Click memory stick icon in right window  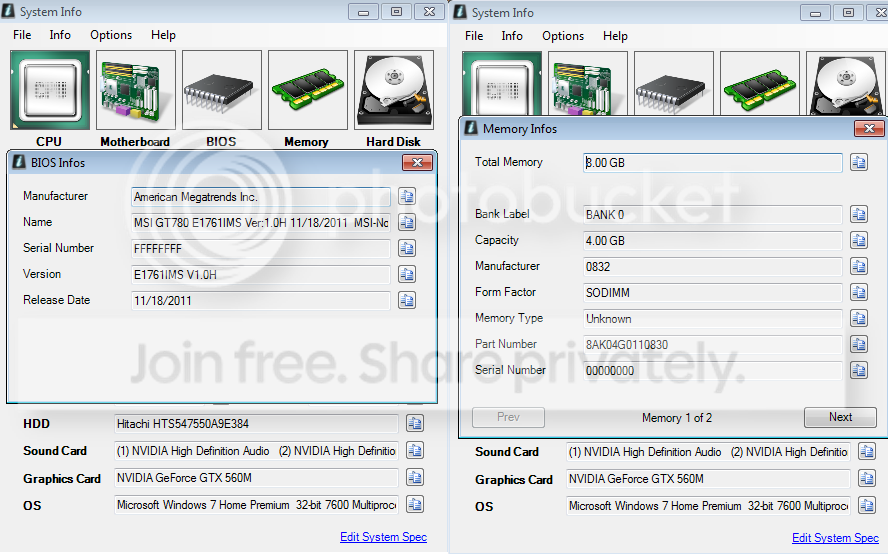(760, 84)
